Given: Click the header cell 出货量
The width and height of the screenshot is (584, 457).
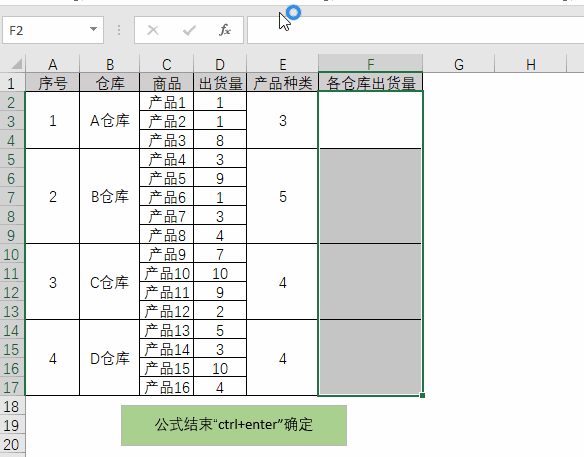Looking at the screenshot, I should (220, 83).
